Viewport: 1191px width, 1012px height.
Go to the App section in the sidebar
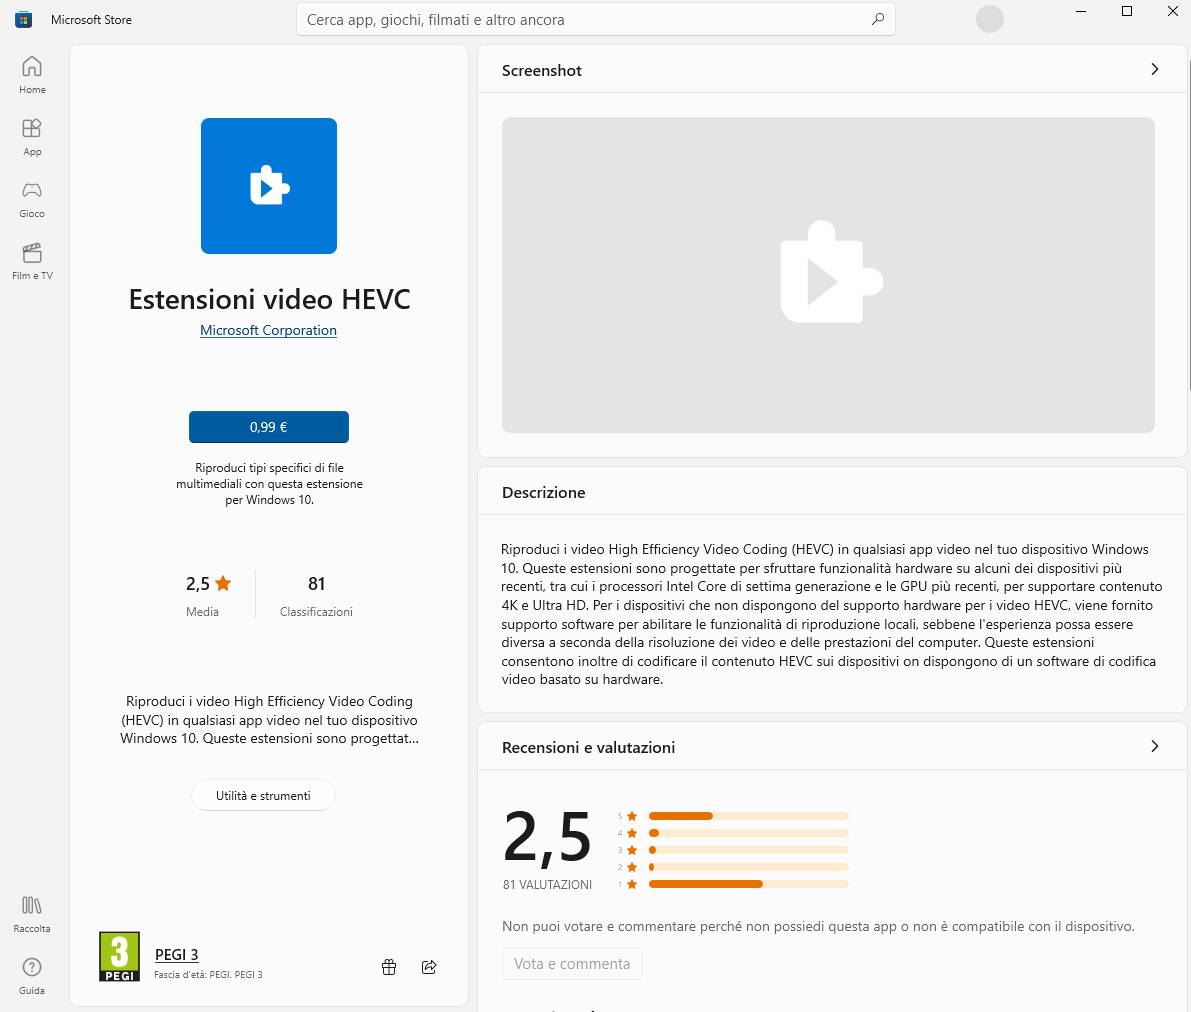pyautogui.click(x=32, y=137)
